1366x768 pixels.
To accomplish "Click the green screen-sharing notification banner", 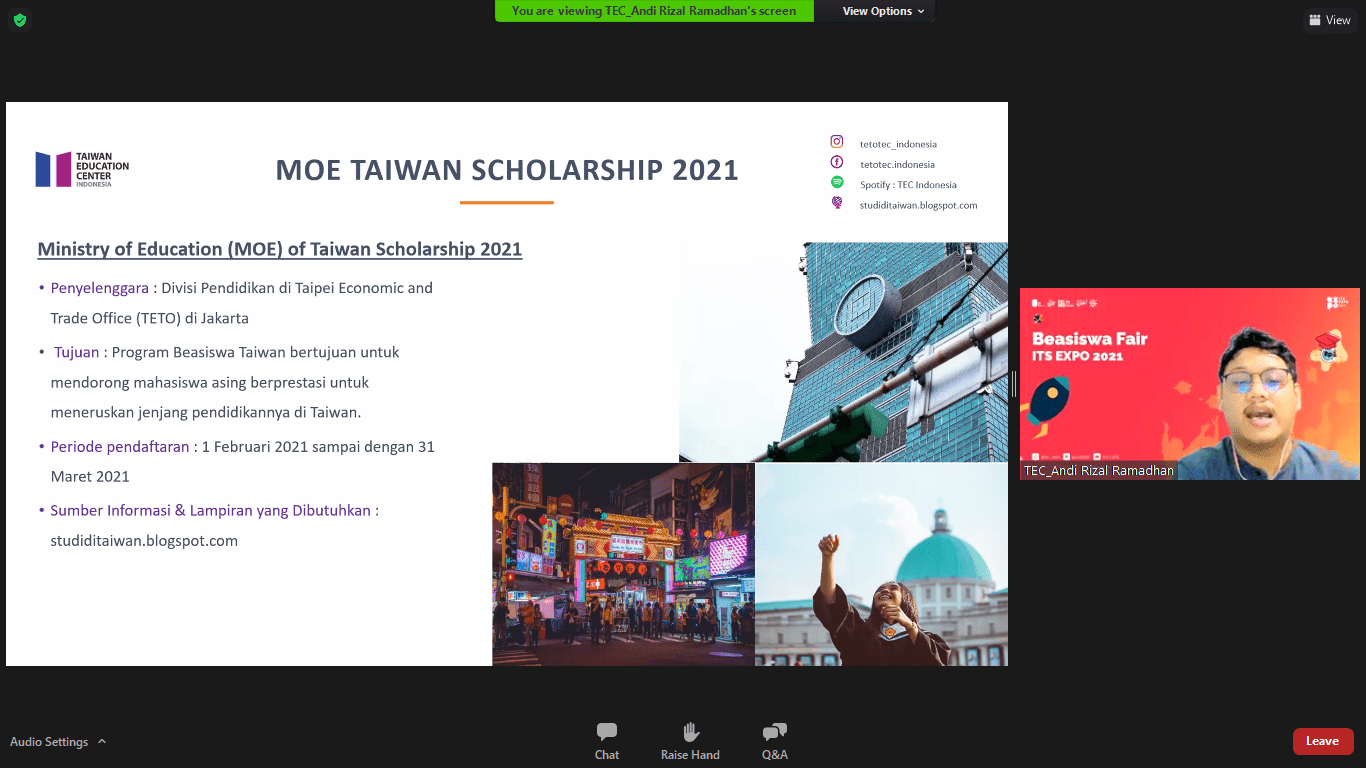I will [x=654, y=11].
